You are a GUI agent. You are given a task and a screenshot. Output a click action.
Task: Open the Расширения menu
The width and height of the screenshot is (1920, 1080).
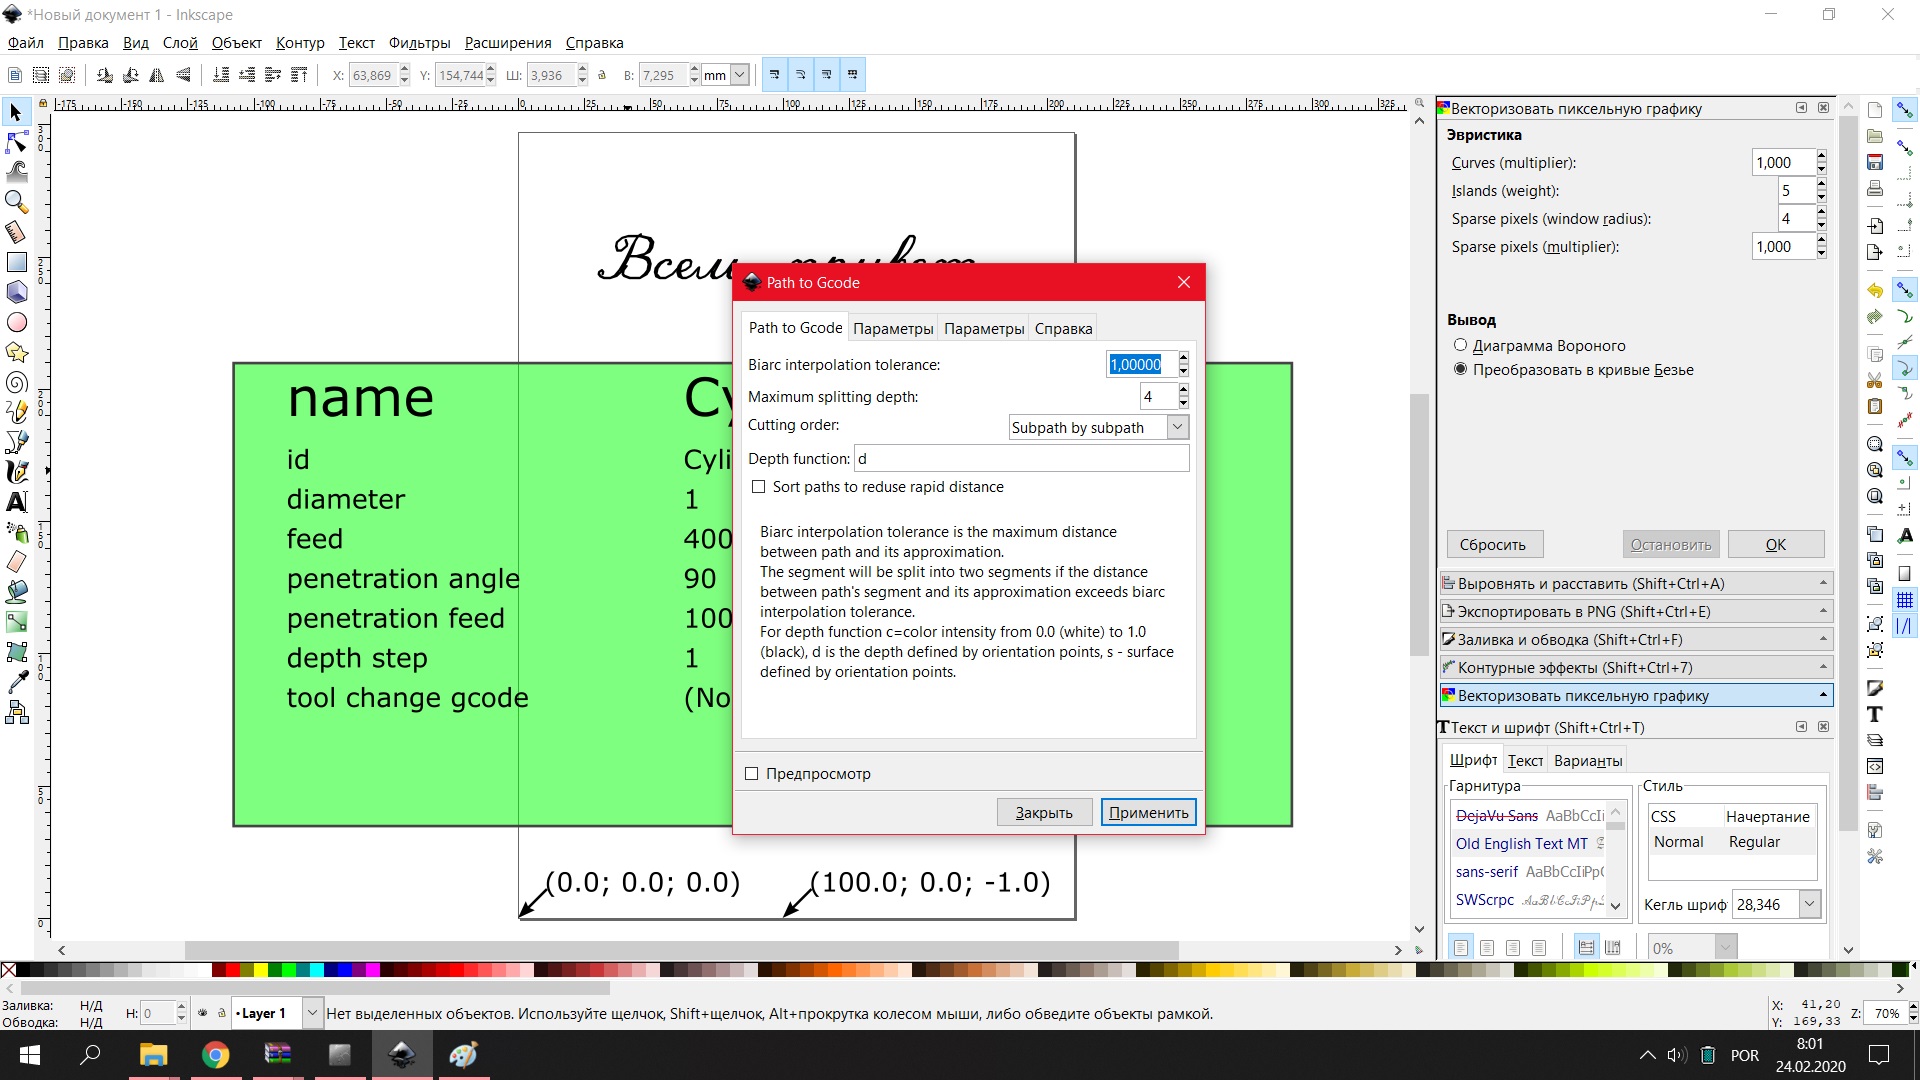coord(507,43)
